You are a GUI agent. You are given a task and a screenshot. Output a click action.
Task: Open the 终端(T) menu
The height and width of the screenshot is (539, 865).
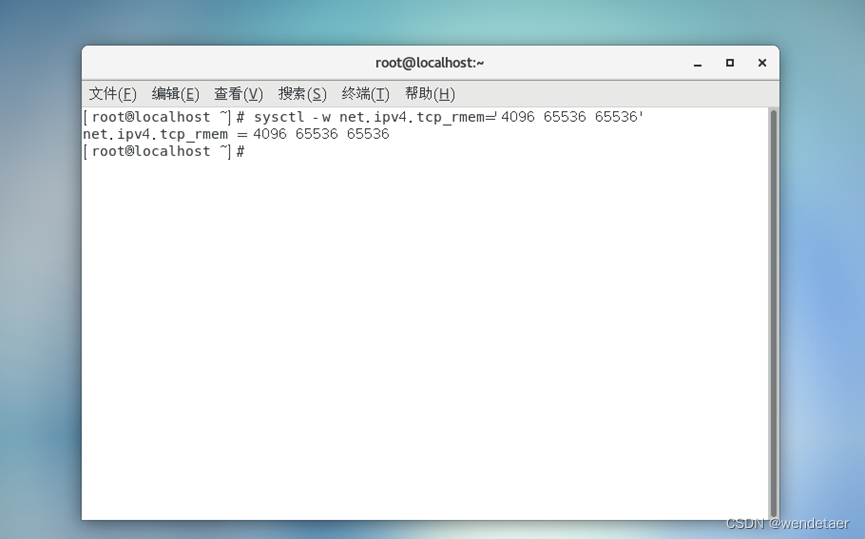[365, 94]
